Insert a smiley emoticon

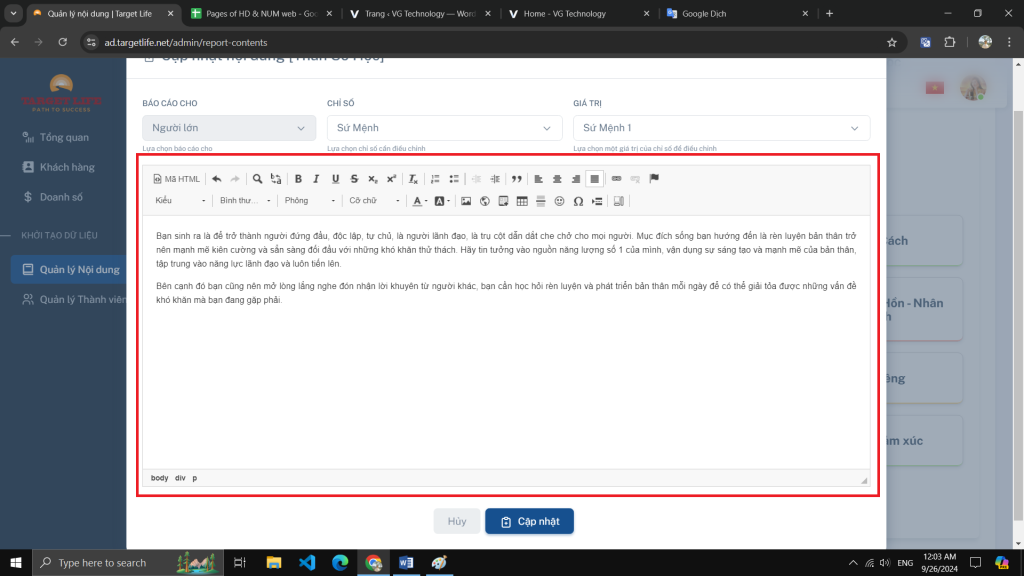pyautogui.click(x=559, y=201)
